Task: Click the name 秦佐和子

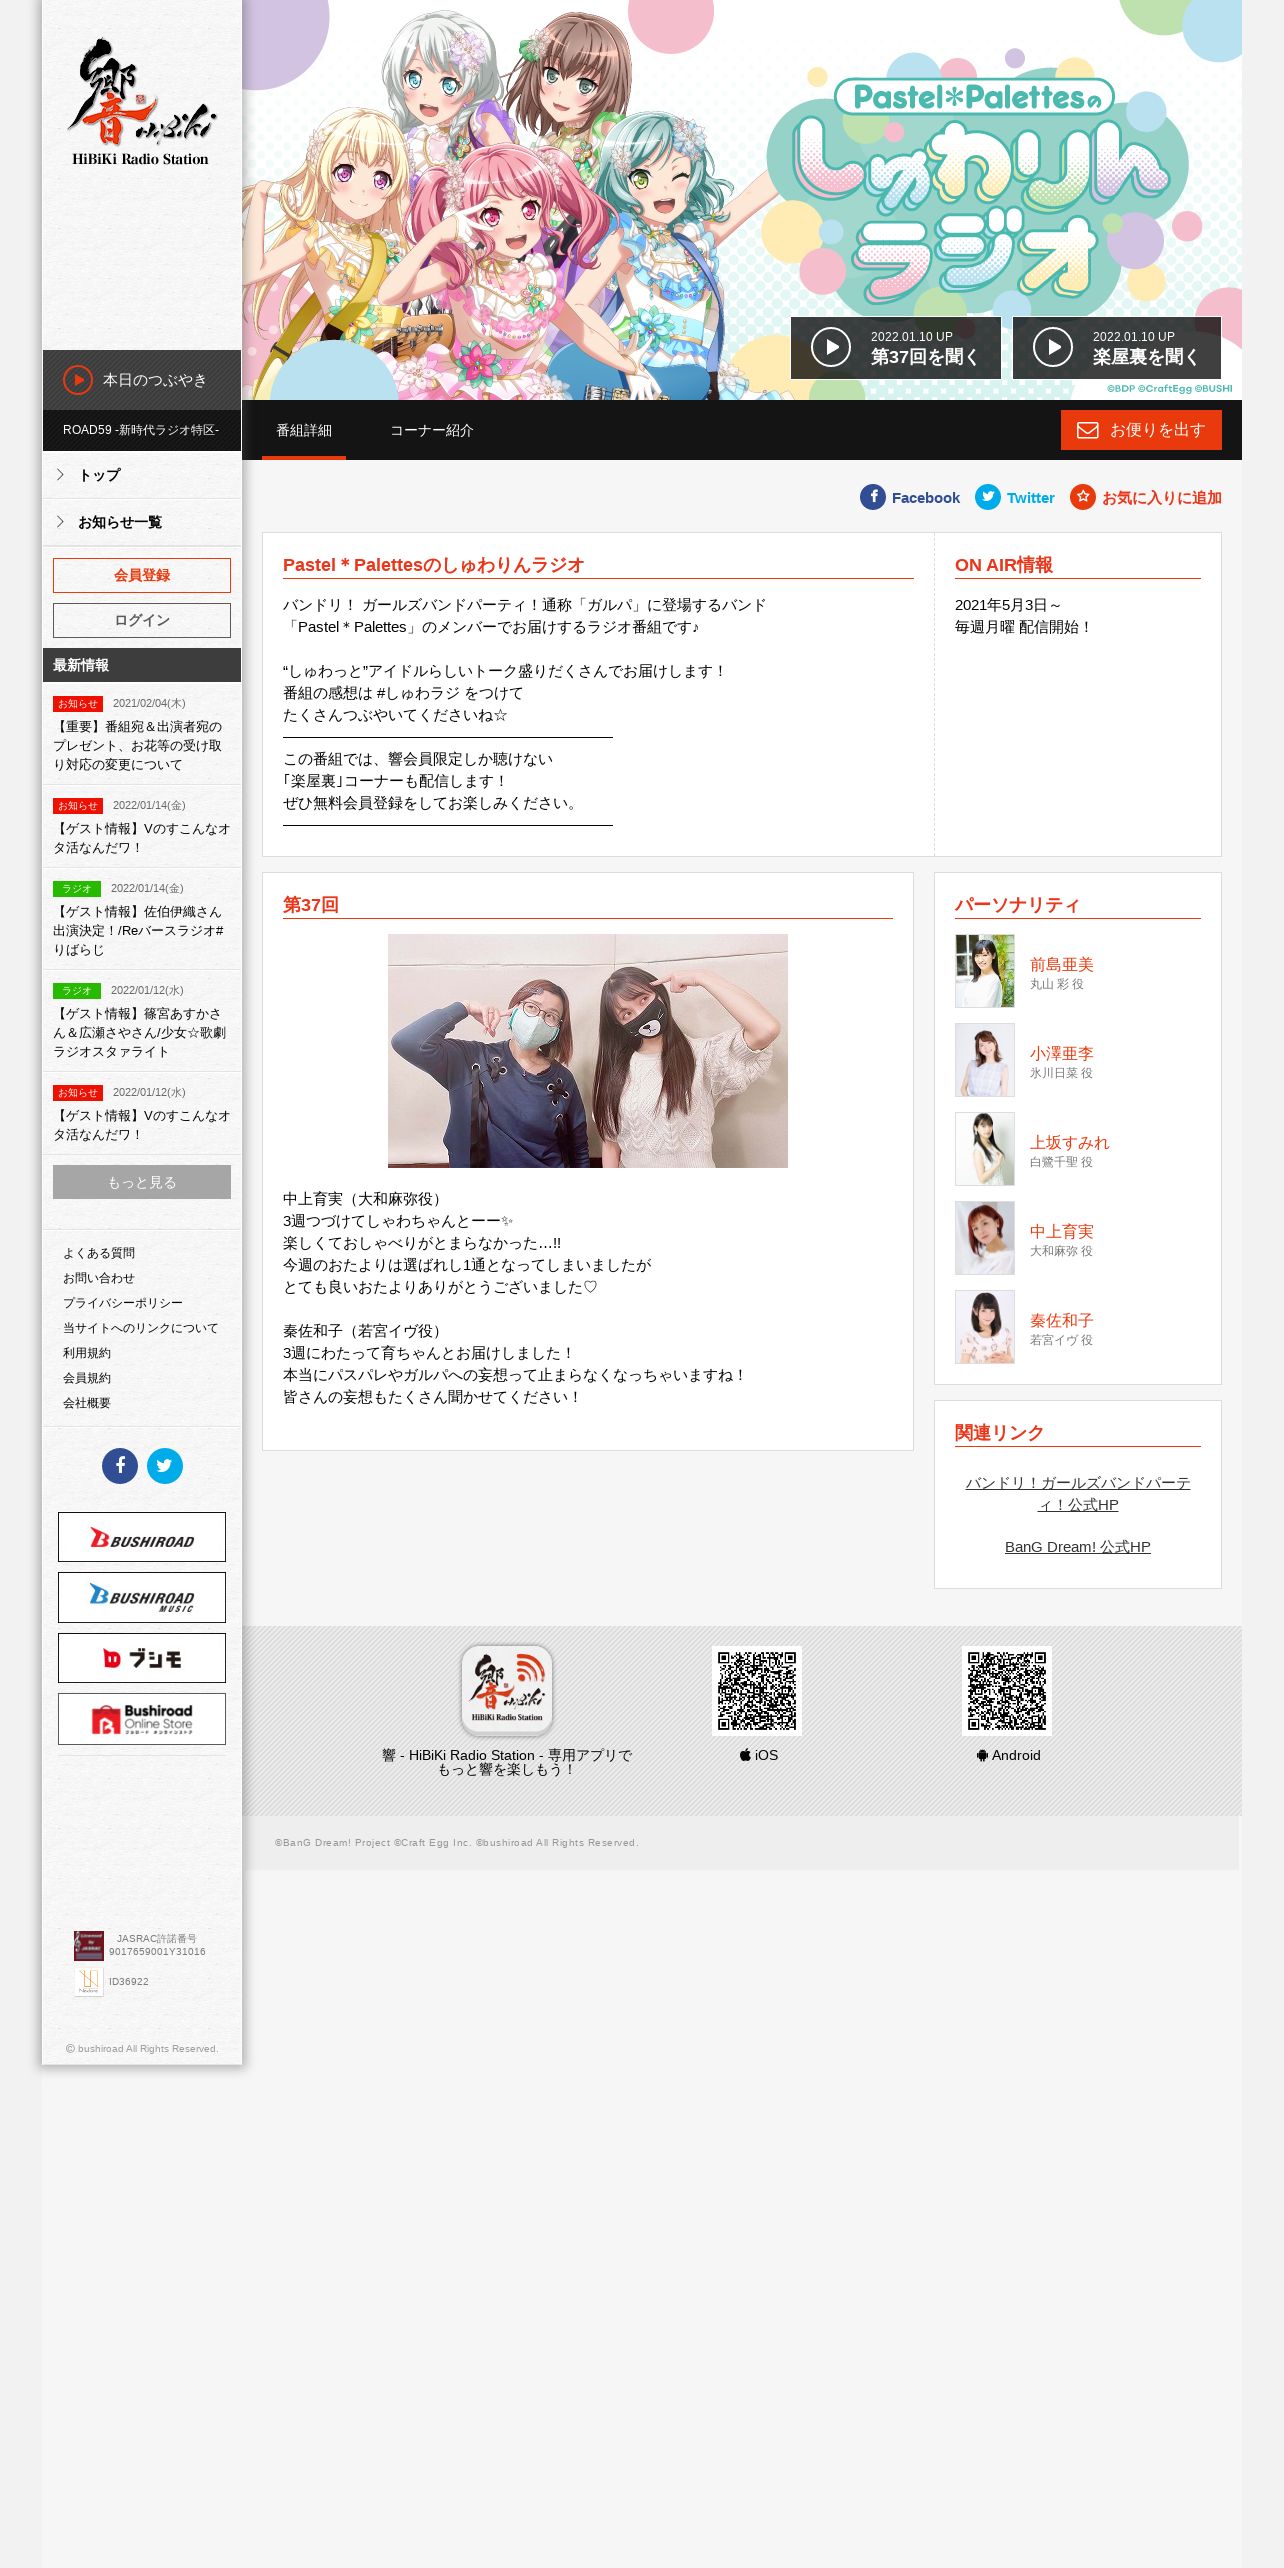Action: tap(1062, 1321)
